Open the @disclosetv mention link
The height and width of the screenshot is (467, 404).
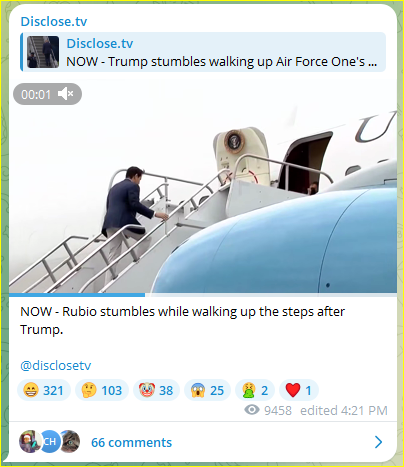[x=56, y=366]
